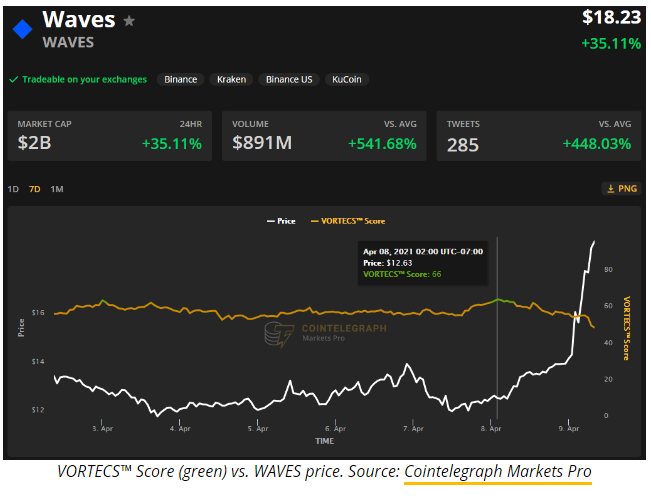
Task: Click the 3. Apr time axis marker
Action: coord(103,428)
